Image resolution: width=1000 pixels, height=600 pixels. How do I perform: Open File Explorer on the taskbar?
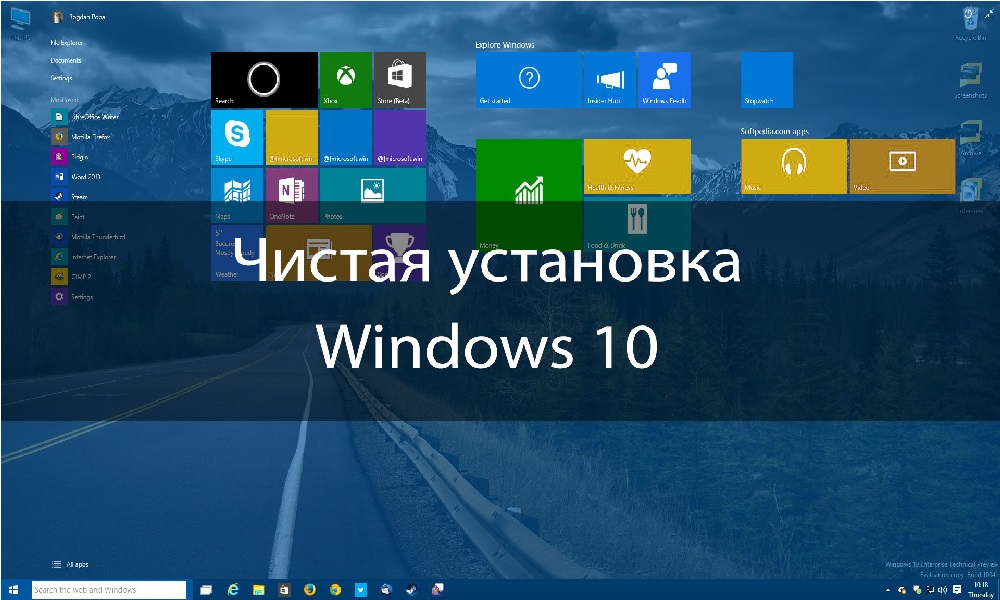[x=258, y=590]
